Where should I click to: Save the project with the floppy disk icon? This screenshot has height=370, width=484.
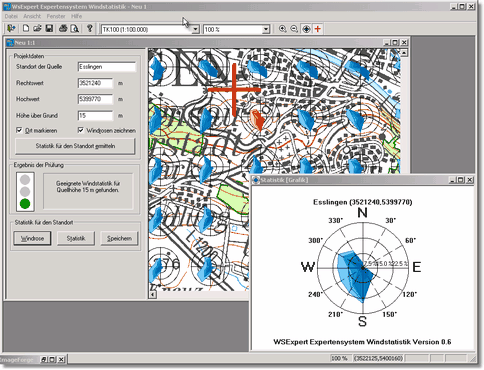[x=49, y=29]
